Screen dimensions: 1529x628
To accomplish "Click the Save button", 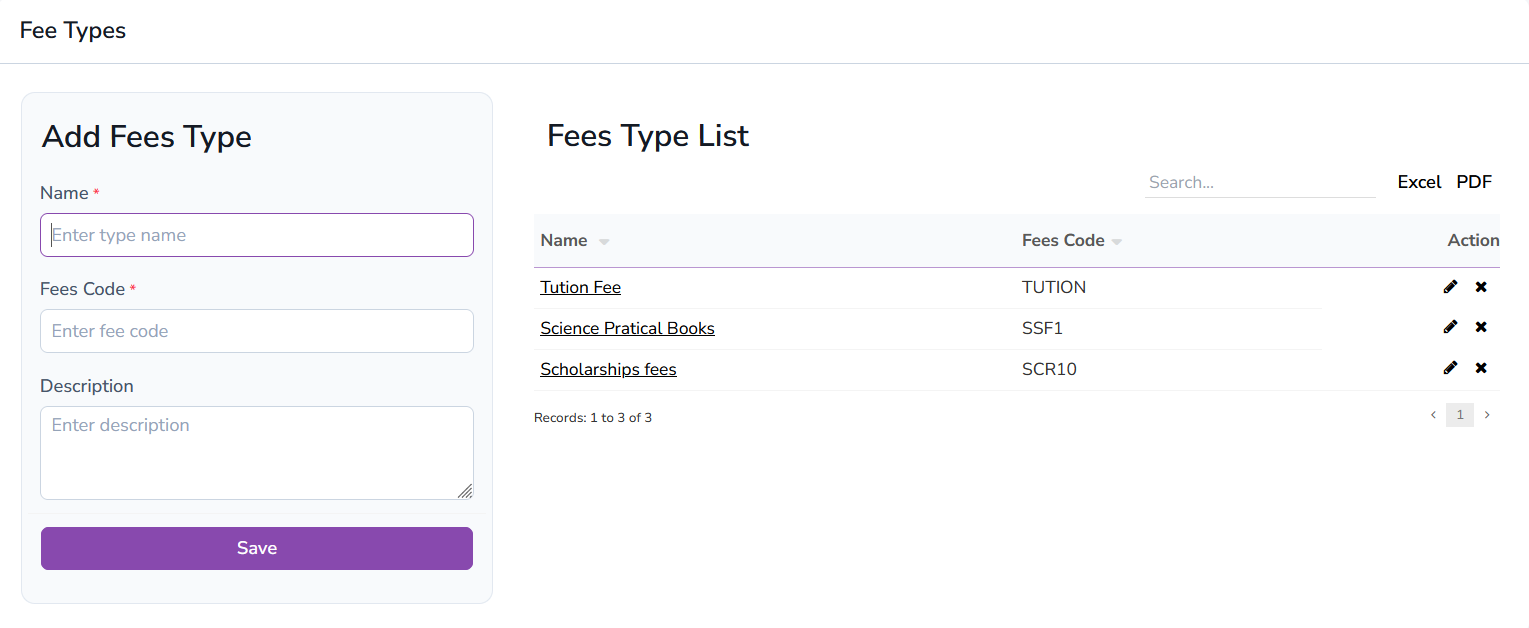I will (256, 548).
